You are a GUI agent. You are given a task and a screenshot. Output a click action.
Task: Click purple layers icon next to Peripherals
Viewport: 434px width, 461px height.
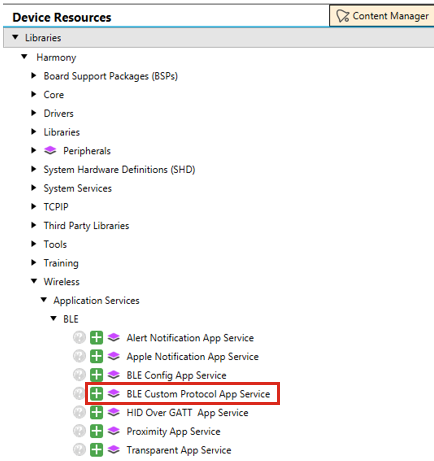pyautogui.click(x=50, y=150)
